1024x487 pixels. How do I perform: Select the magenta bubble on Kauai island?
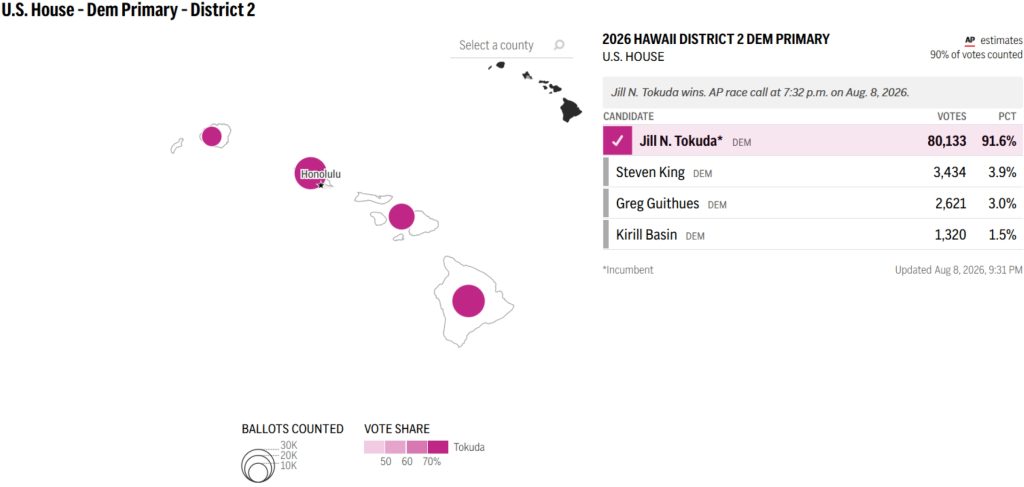pos(212,136)
